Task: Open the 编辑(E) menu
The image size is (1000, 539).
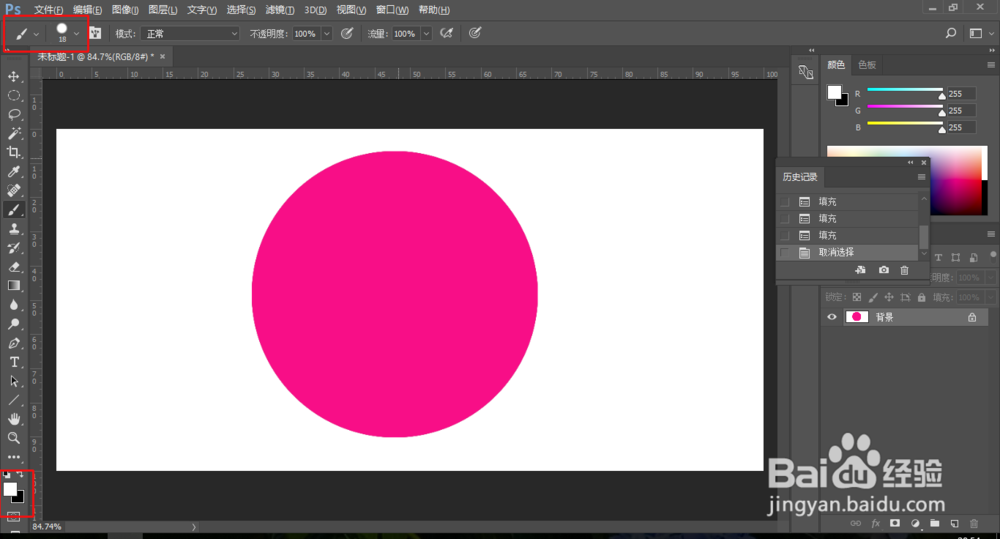Action: click(x=87, y=10)
